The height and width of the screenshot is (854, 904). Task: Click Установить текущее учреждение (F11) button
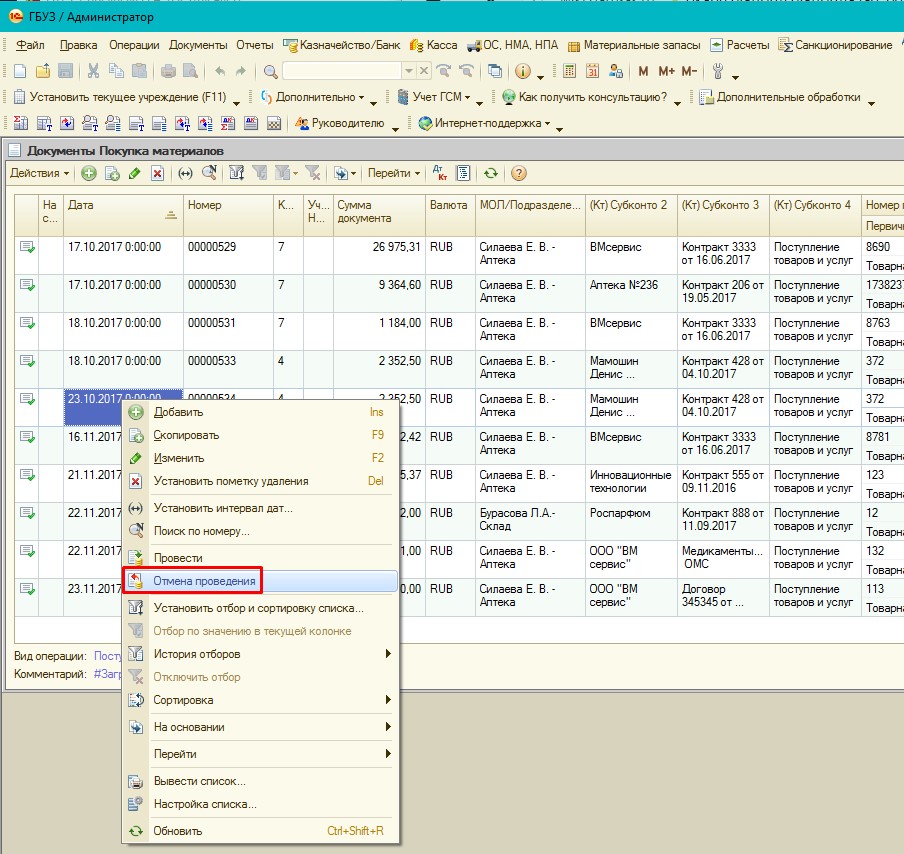[x=118, y=97]
